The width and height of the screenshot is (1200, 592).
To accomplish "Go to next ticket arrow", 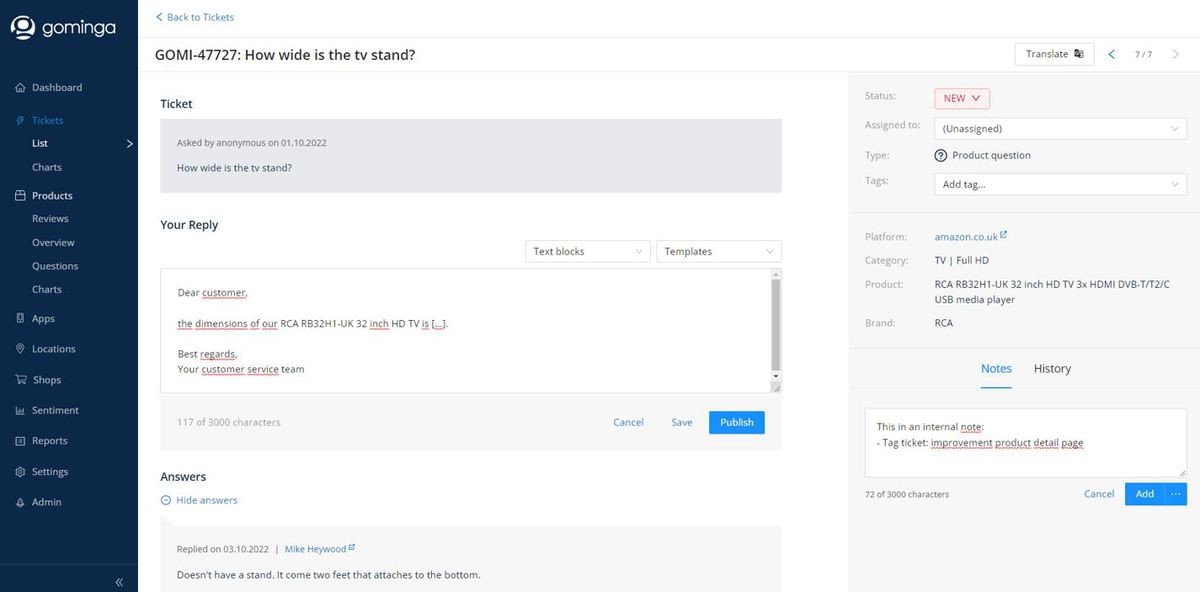I will pyautogui.click(x=1176, y=54).
